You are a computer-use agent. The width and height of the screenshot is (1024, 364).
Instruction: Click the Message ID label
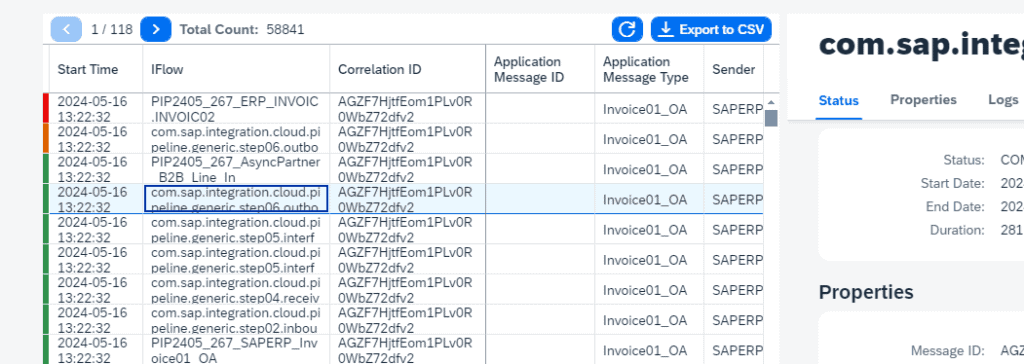click(x=947, y=350)
